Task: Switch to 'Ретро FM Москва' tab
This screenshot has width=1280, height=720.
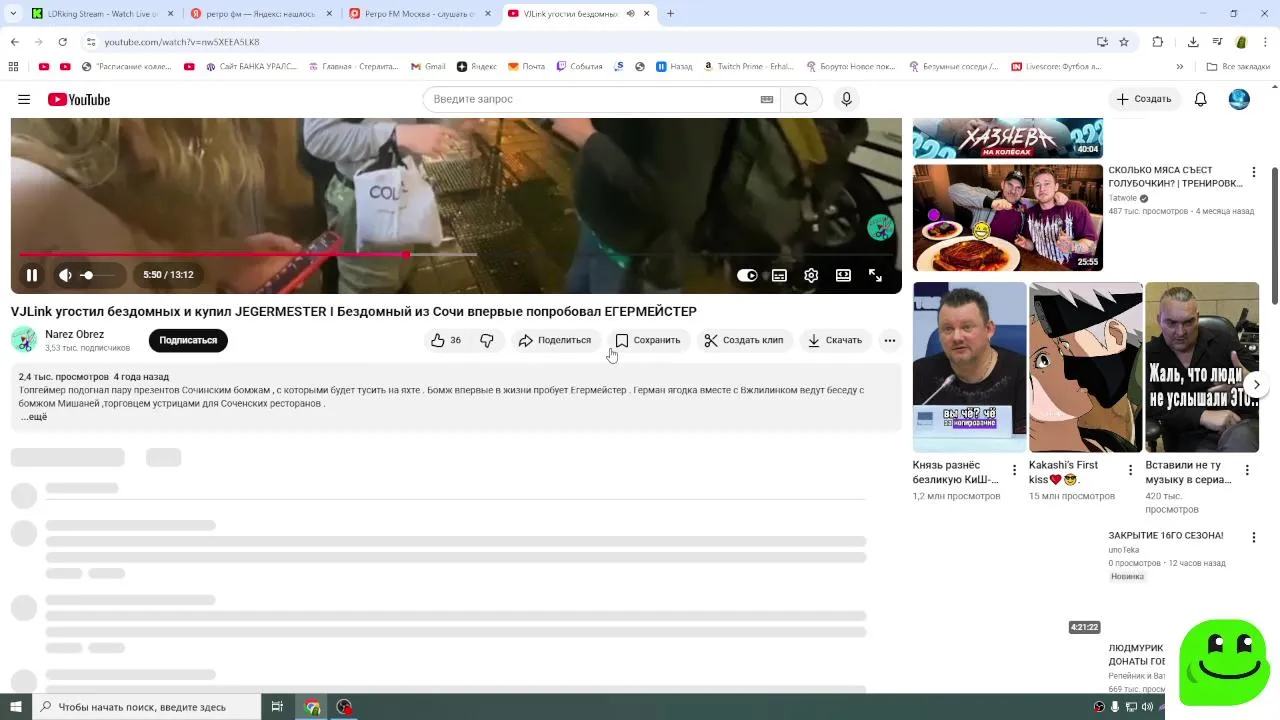Action: pyautogui.click(x=419, y=13)
